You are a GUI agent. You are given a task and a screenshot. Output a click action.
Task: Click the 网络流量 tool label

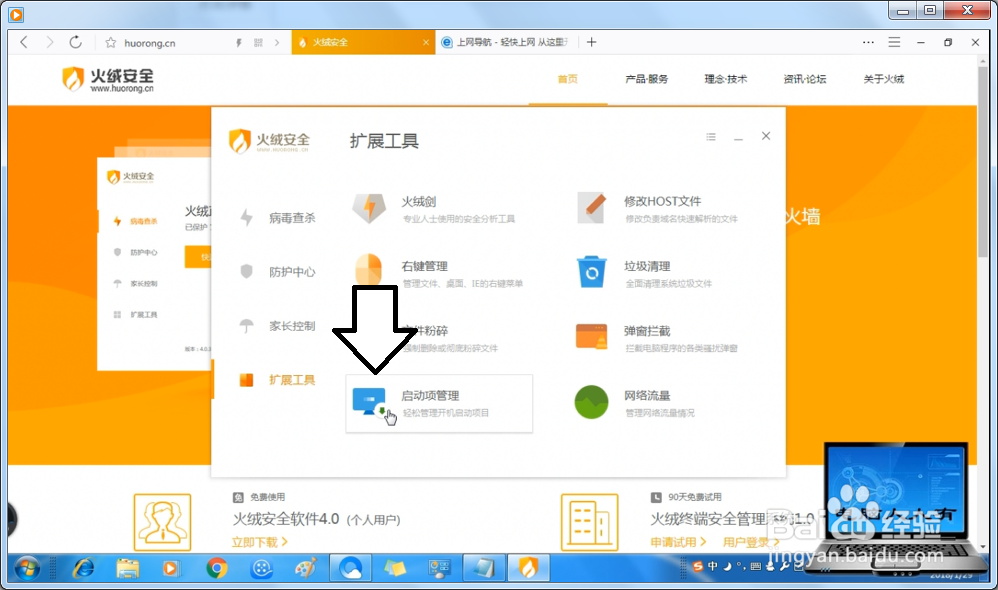(x=647, y=396)
